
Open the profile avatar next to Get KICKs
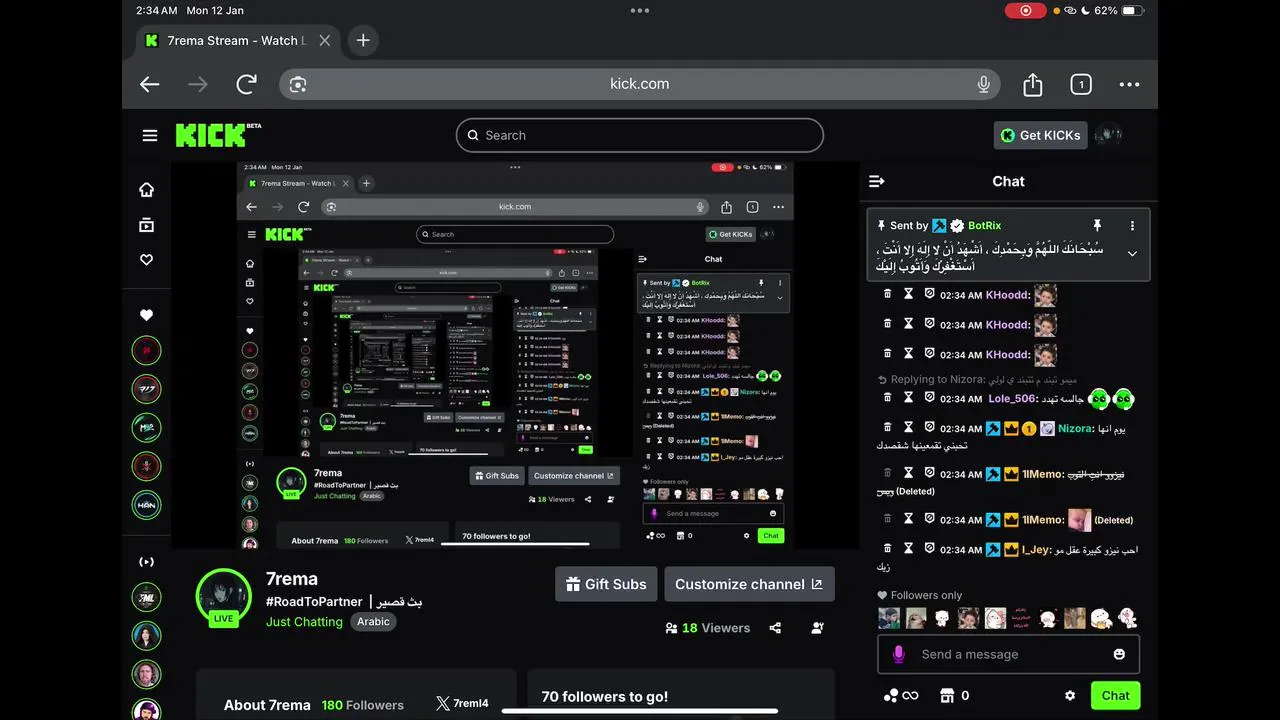pos(1108,135)
